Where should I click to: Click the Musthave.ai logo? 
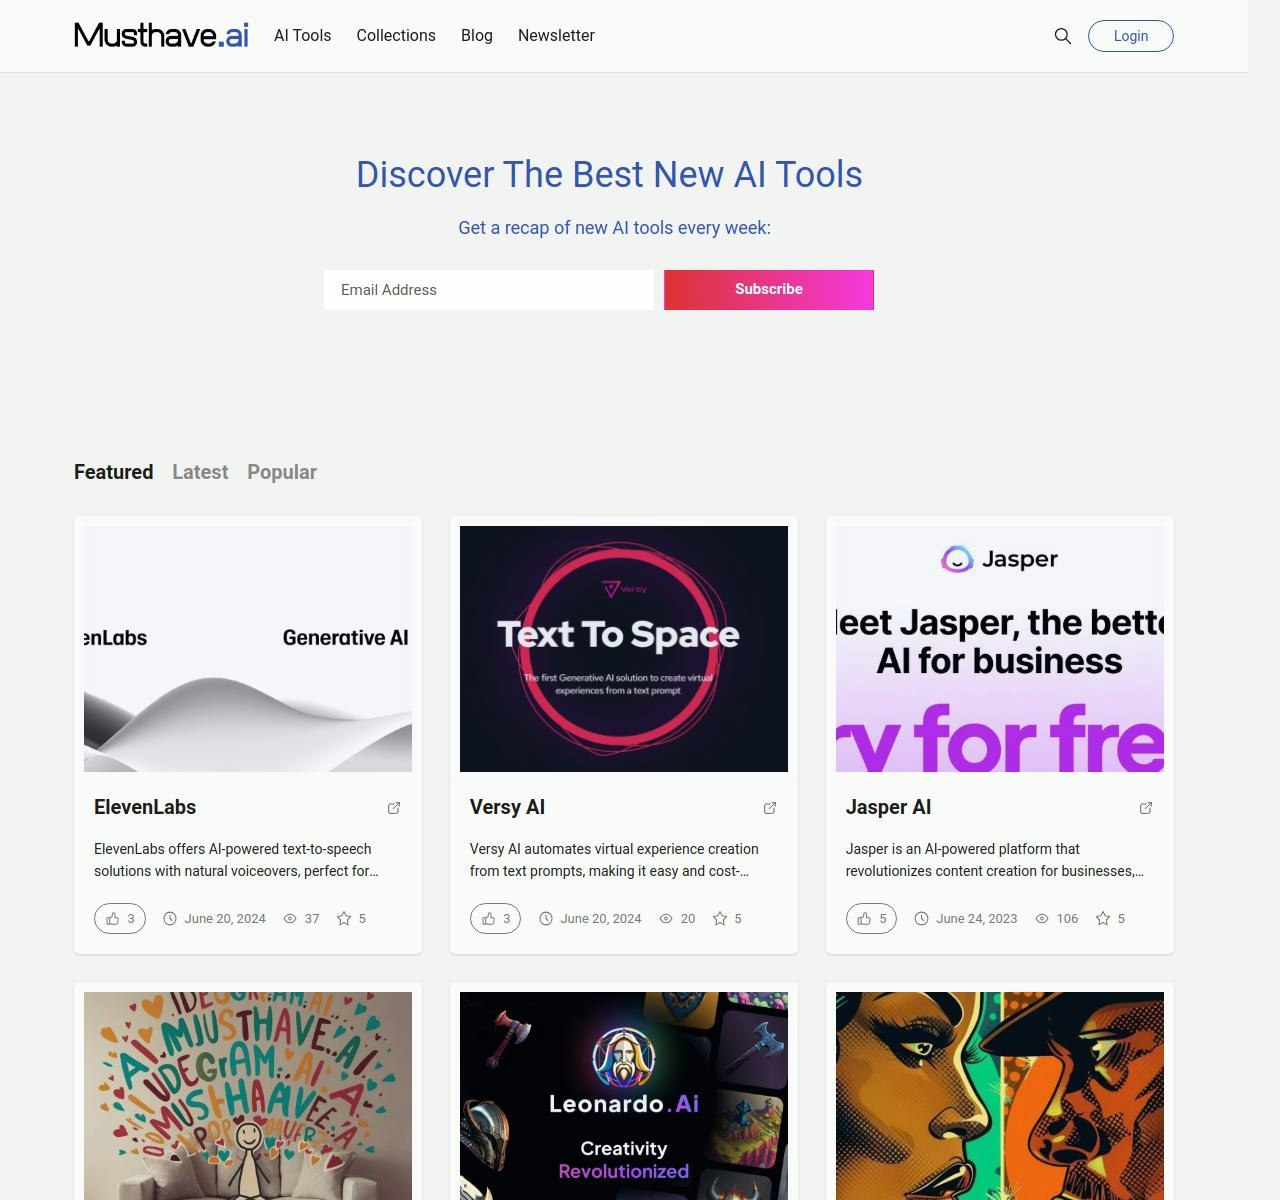[161, 35]
